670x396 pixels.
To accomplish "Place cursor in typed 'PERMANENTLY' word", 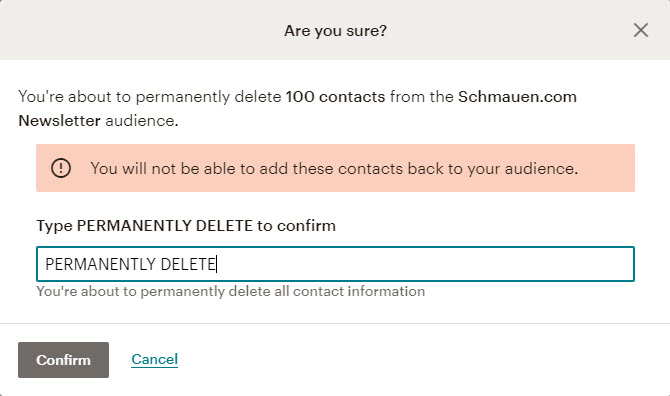I will point(100,264).
